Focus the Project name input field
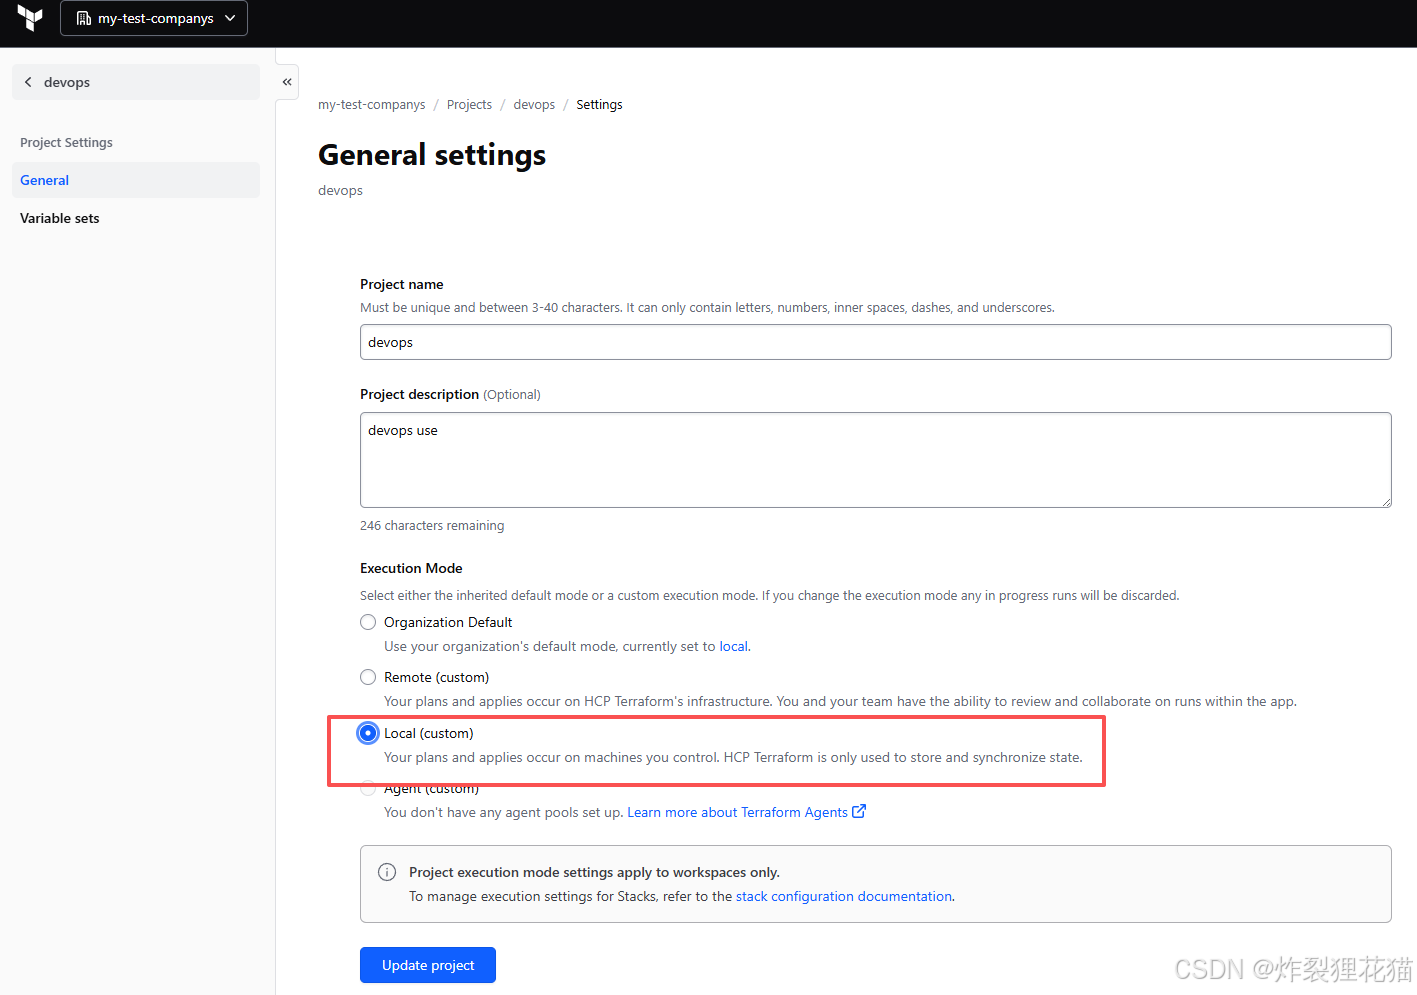 point(875,342)
